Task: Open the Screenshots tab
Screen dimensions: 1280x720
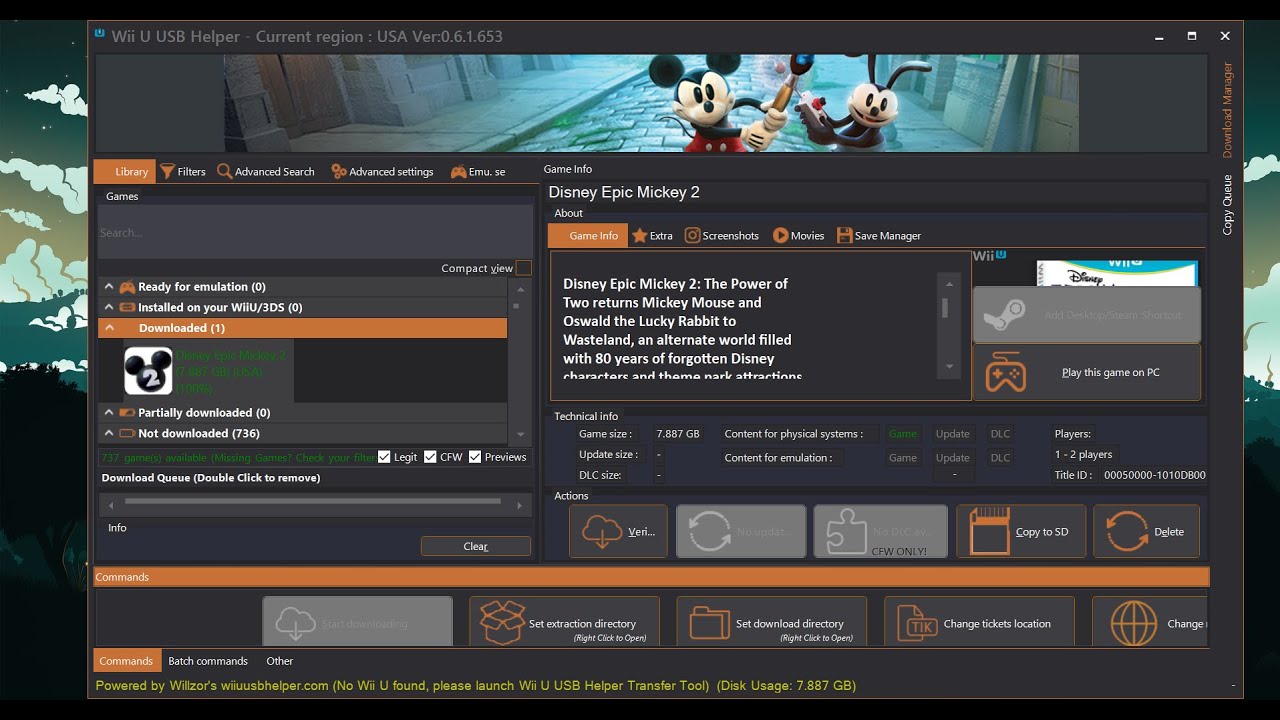Action: click(x=722, y=236)
